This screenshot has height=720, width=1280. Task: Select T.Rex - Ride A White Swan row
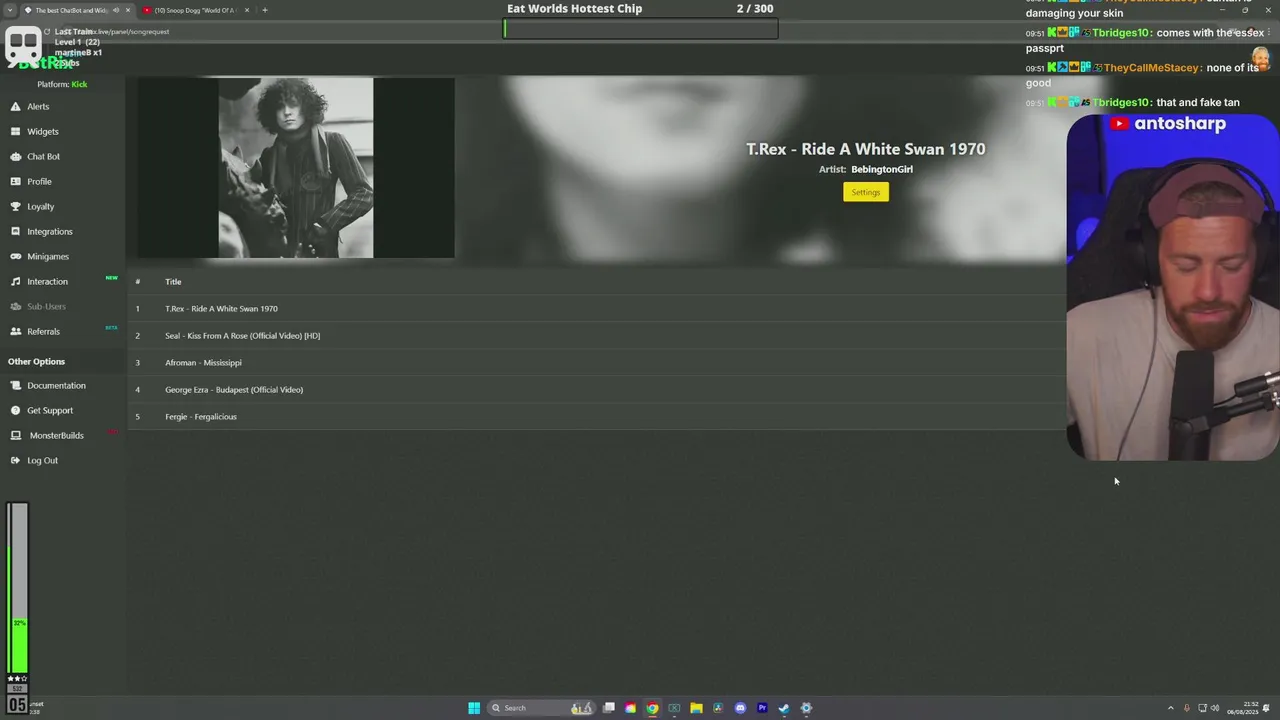(596, 308)
